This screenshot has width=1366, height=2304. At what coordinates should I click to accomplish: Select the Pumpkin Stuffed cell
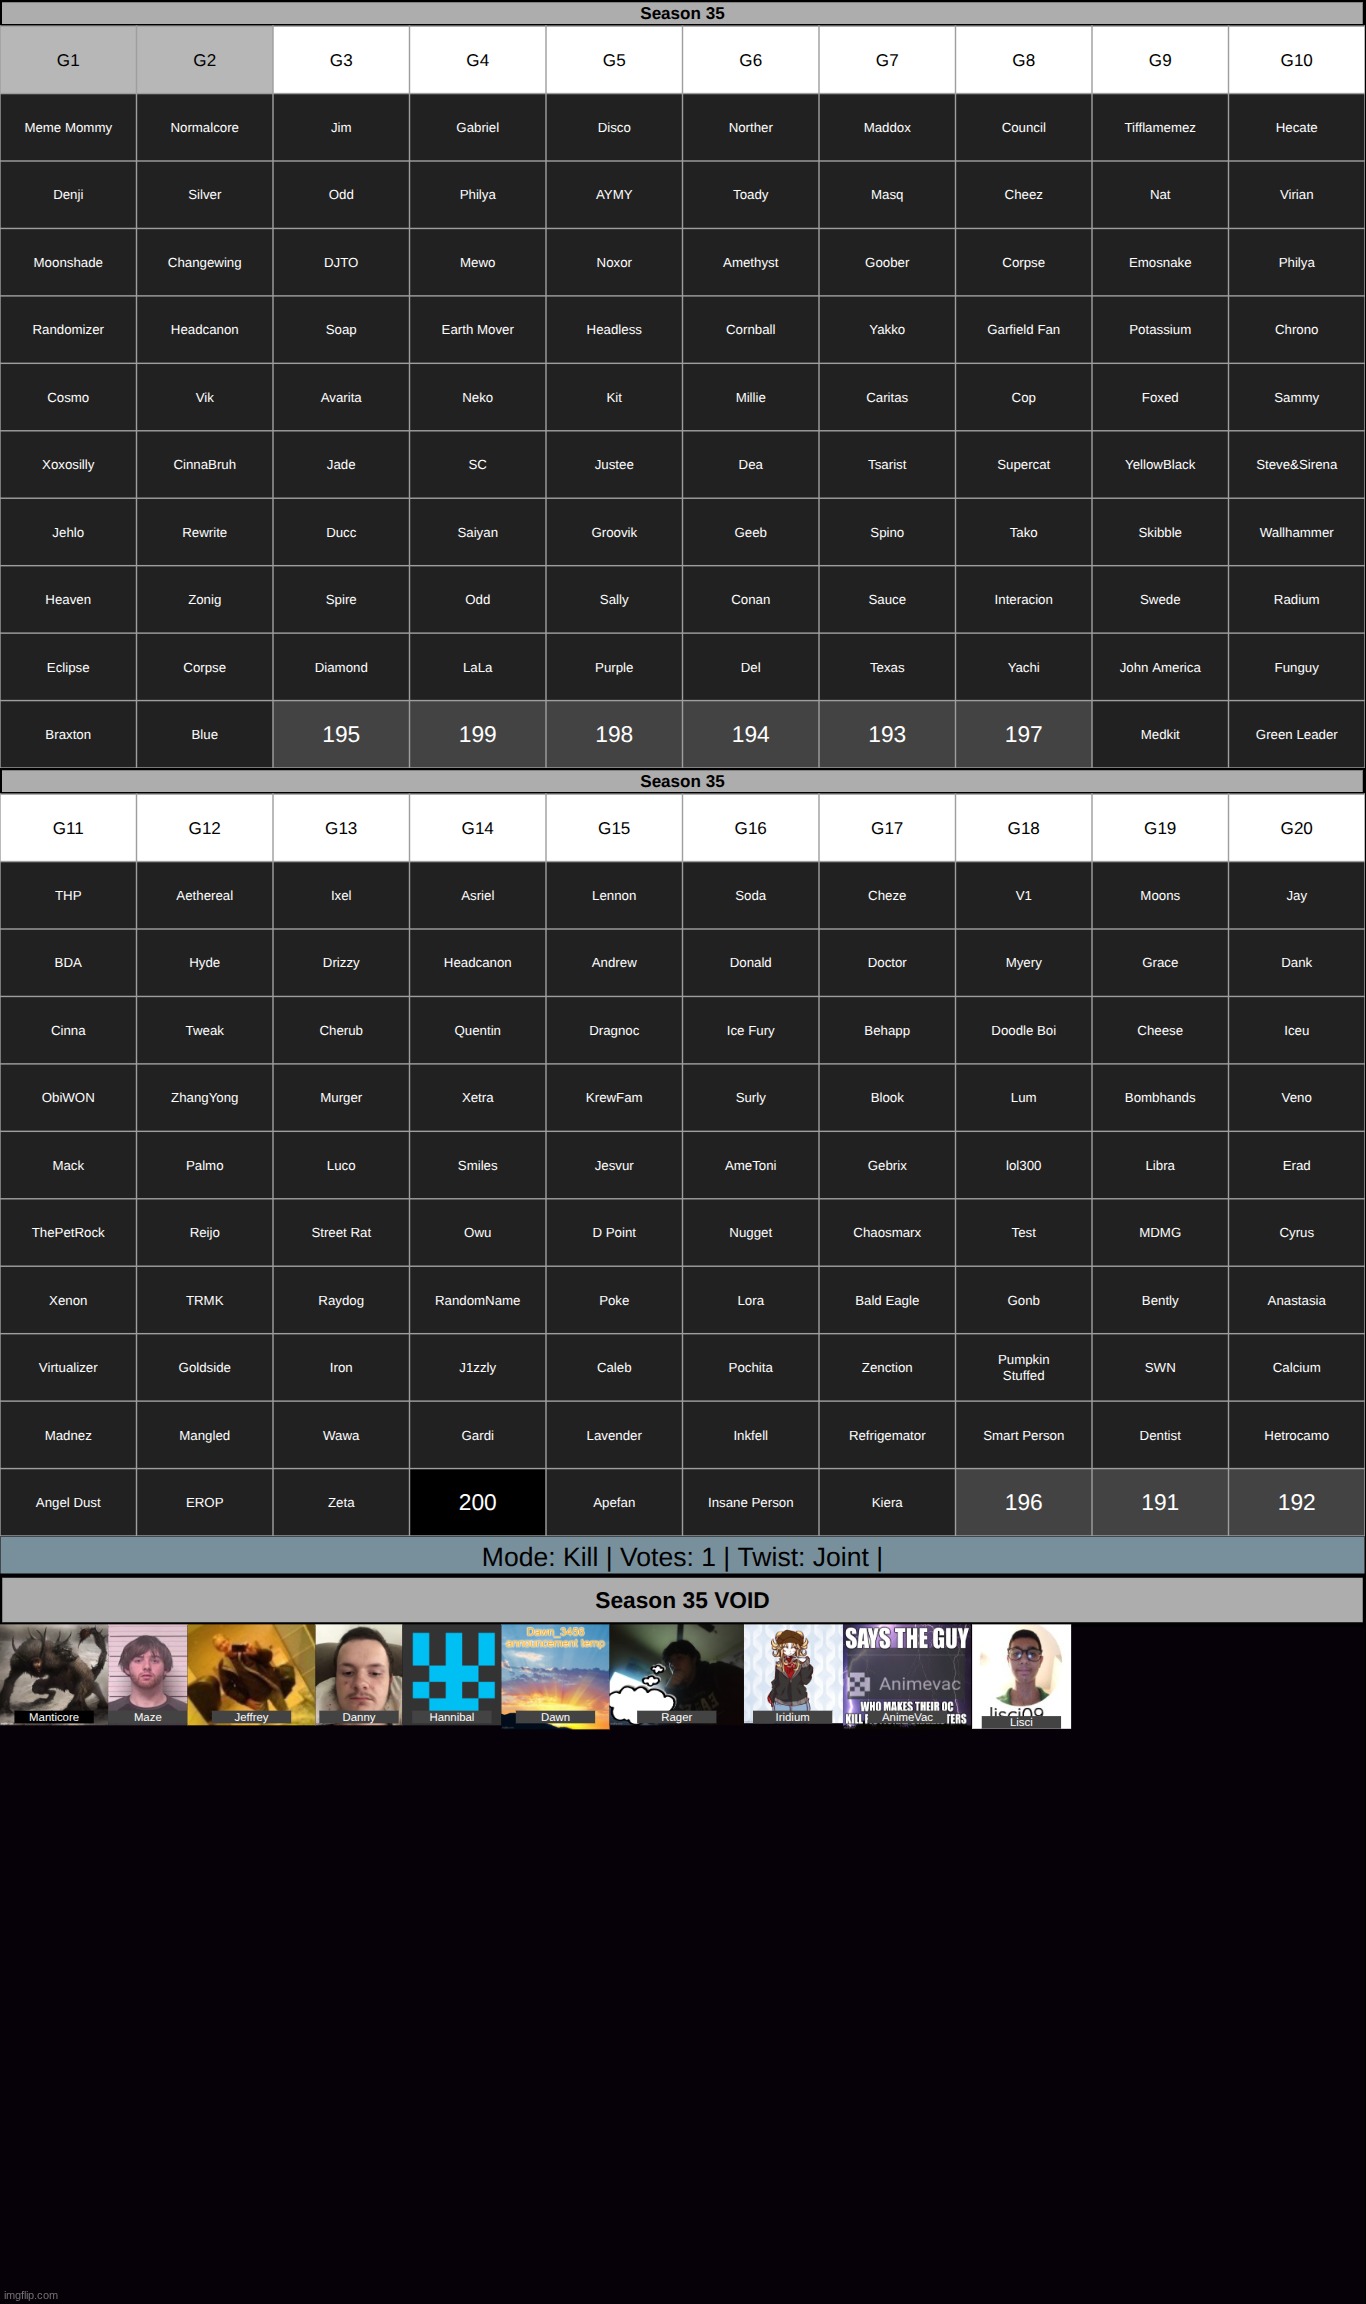point(1023,1367)
